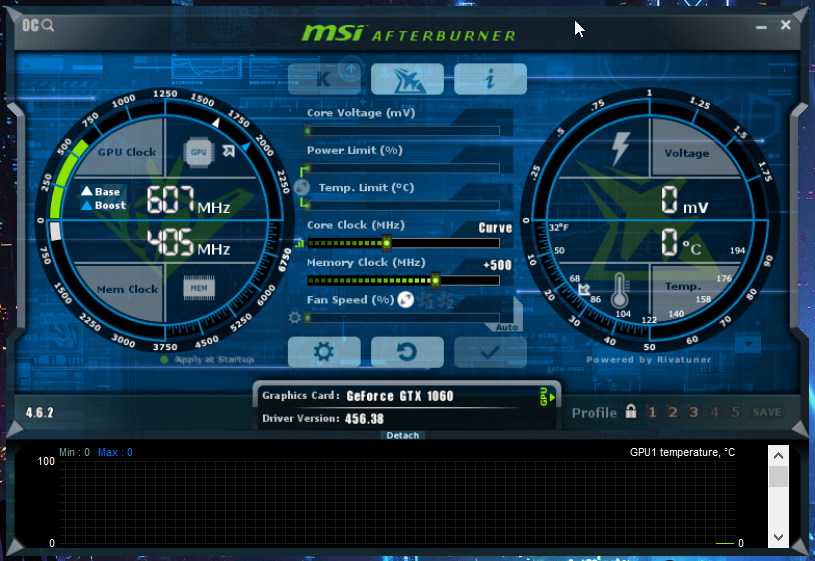815x561 pixels.
Task: Click the monitoring graph scrollbar thumb
Action: (778, 476)
